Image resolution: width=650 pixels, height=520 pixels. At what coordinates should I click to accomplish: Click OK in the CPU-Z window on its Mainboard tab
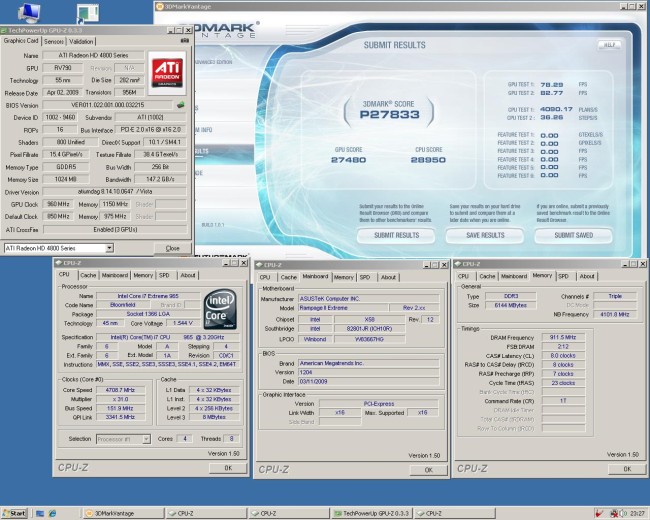(x=429, y=470)
